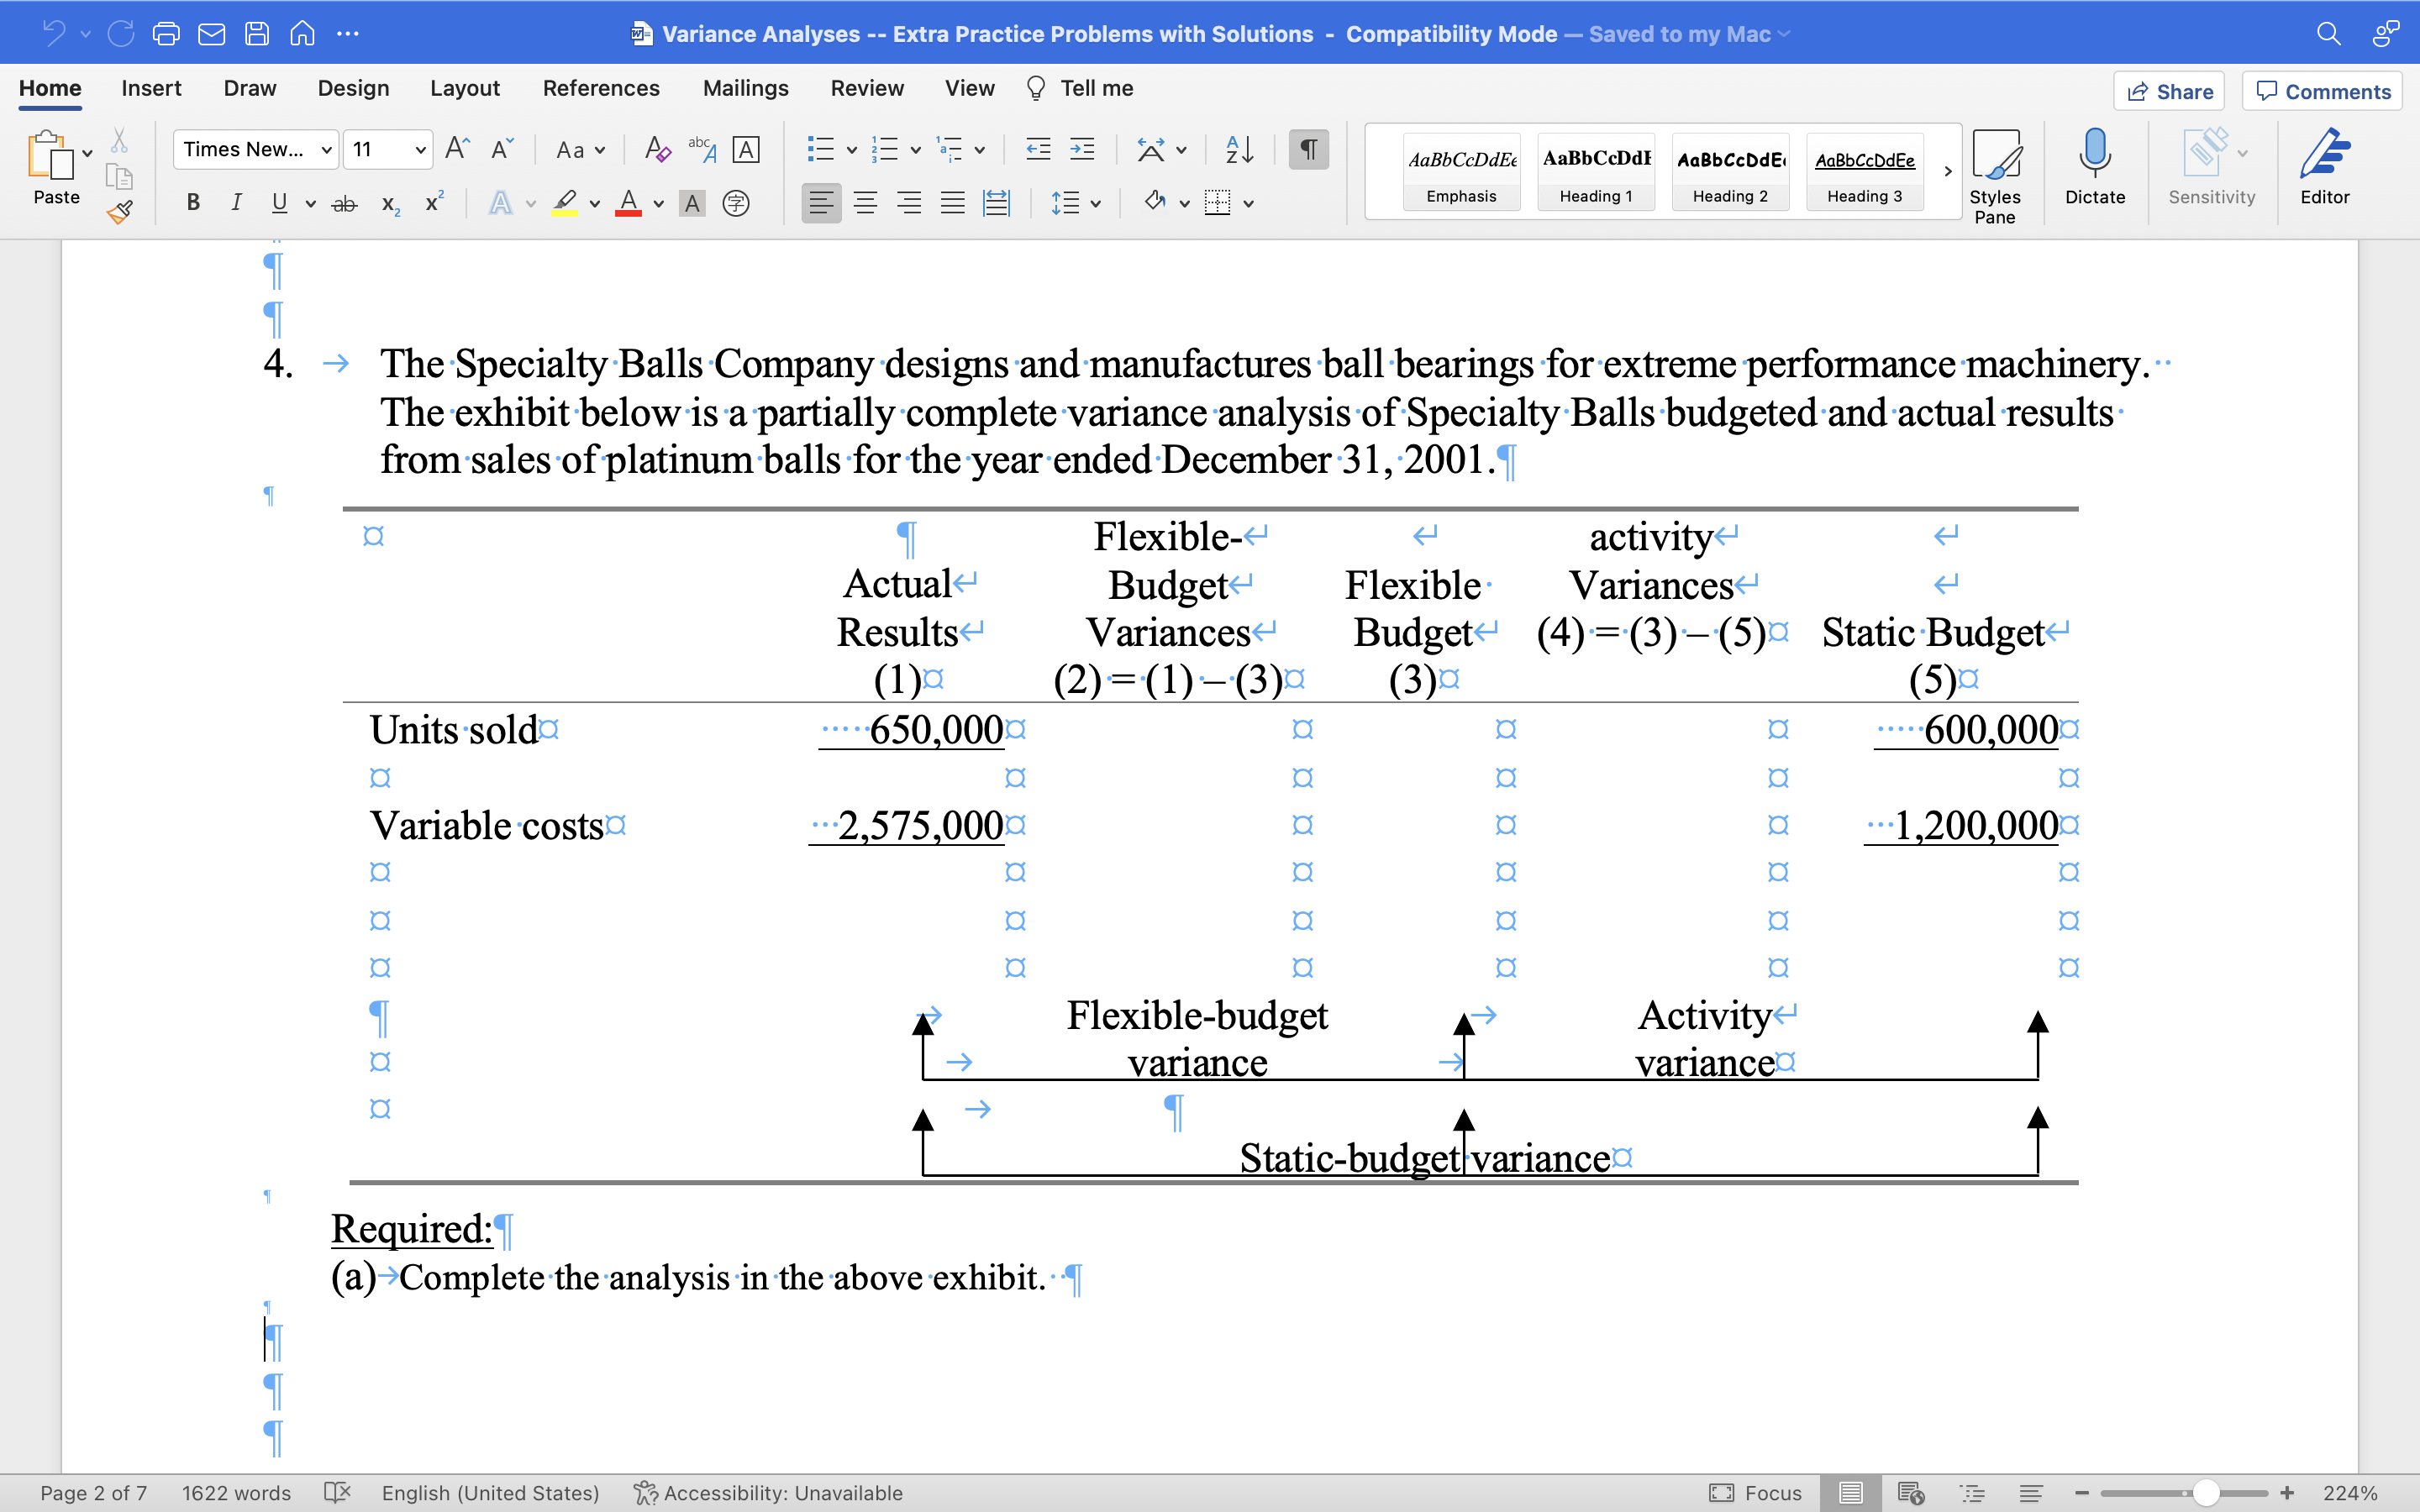Start Dictate voice input
The image size is (2420, 1512).
[x=2095, y=171]
